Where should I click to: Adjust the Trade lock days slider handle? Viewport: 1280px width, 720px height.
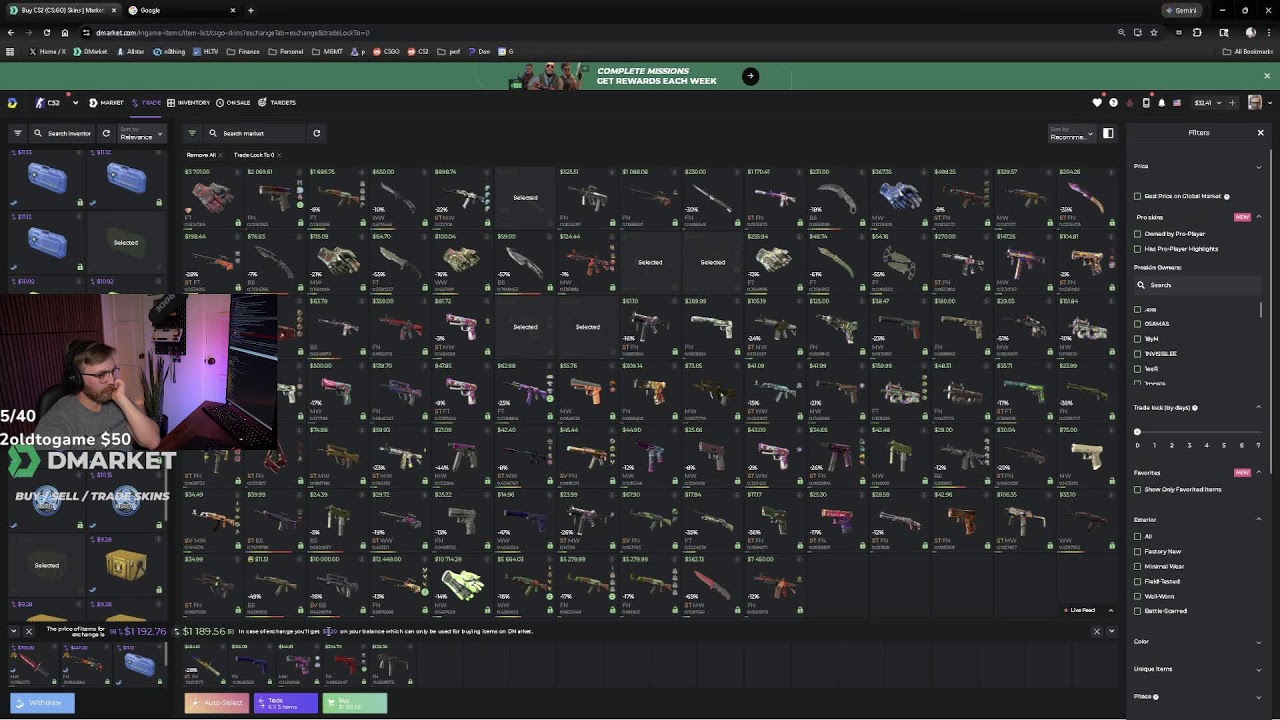point(1137,432)
